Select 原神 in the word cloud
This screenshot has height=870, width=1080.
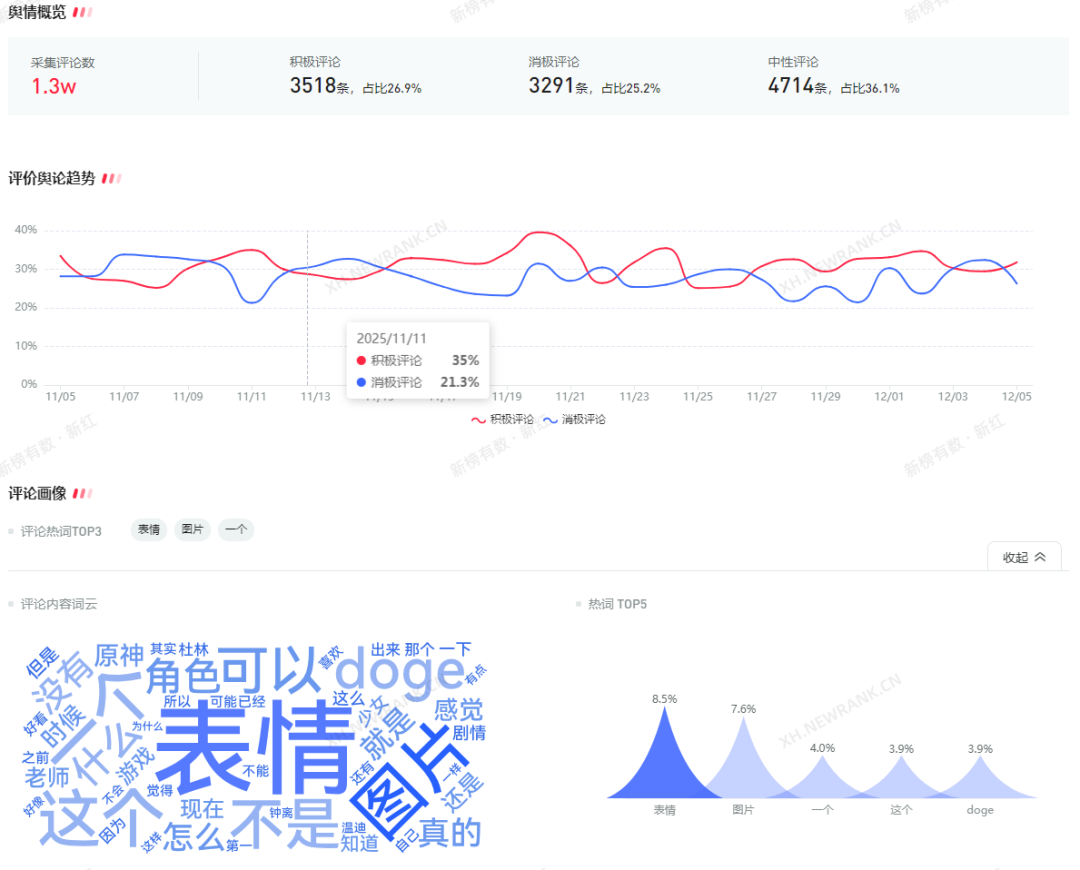click(x=119, y=656)
